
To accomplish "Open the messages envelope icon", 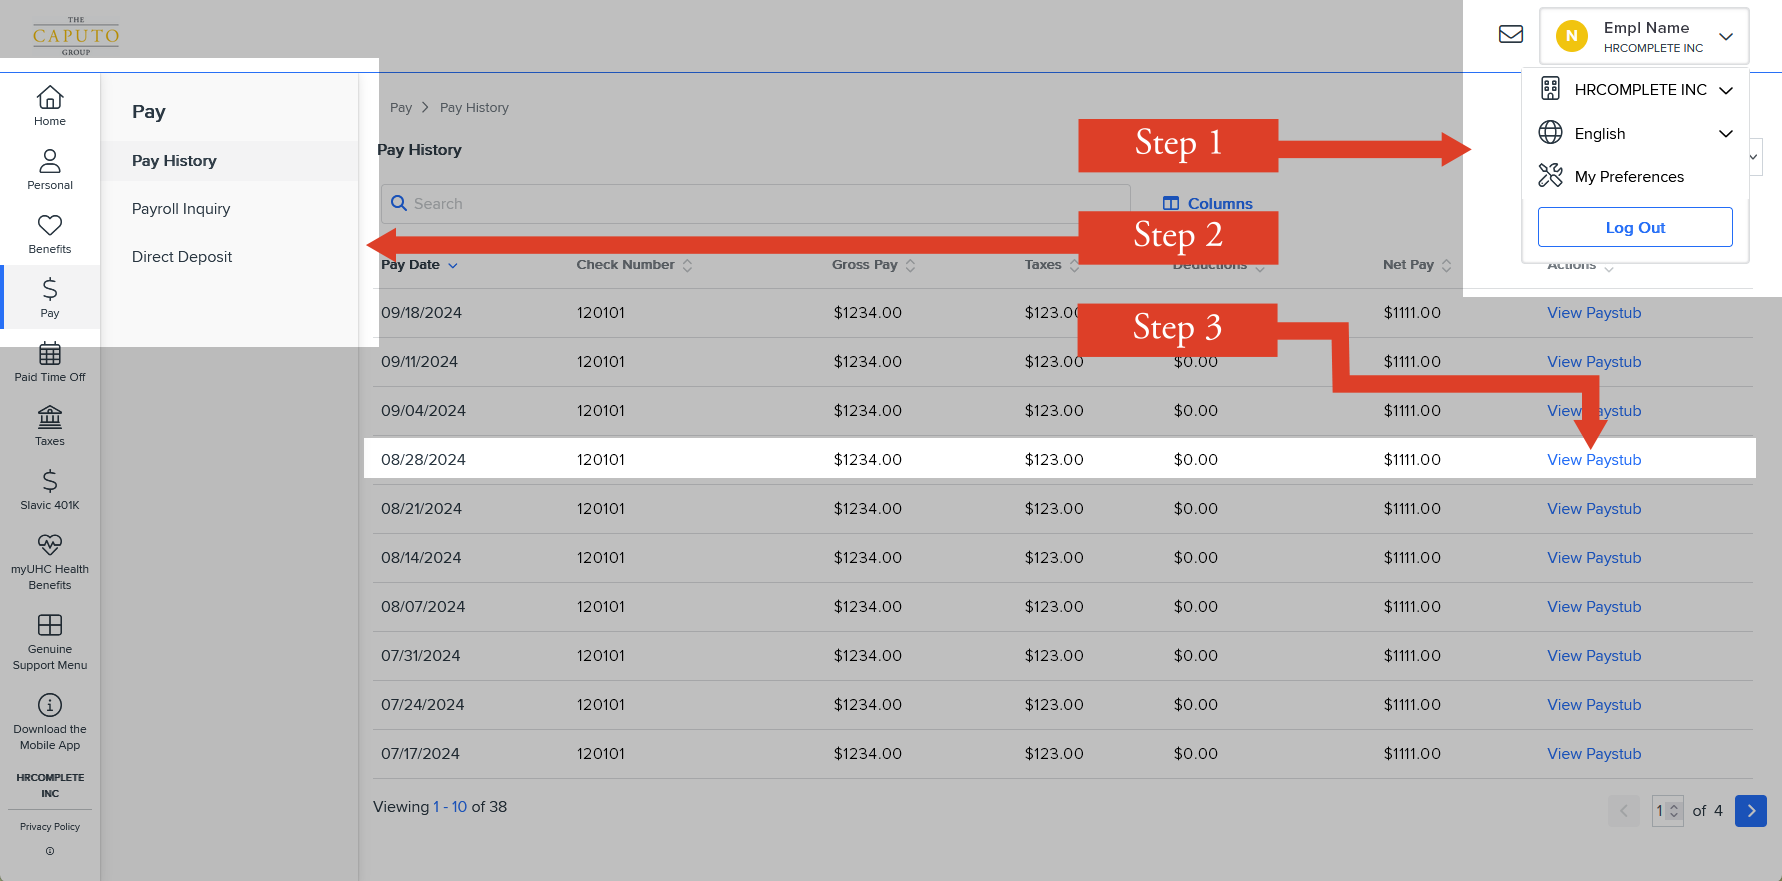I will [1511, 35].
